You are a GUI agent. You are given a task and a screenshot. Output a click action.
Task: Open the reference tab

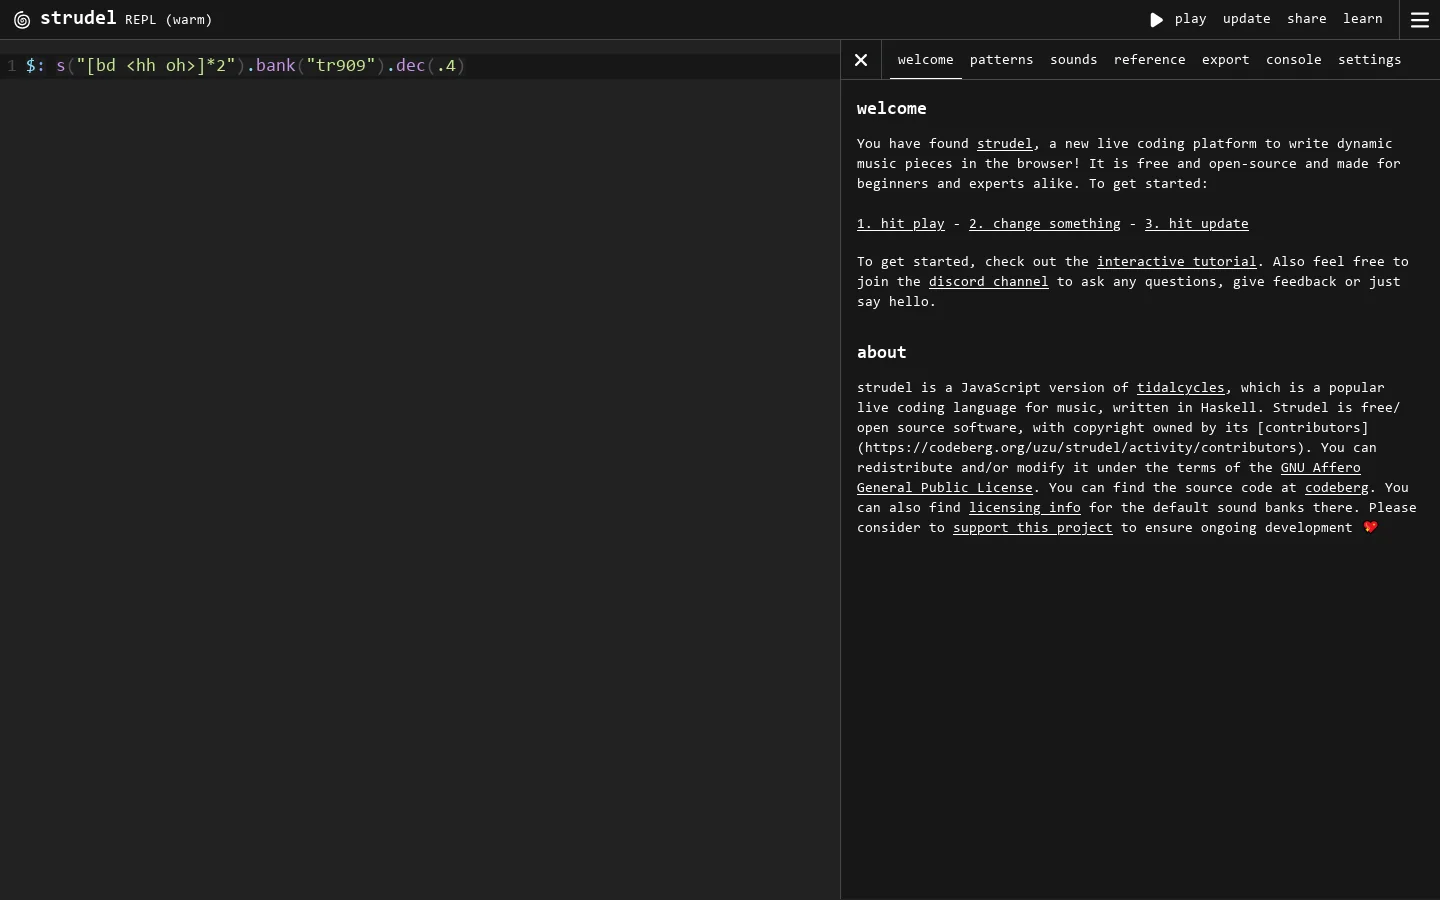click(1150, 60)
